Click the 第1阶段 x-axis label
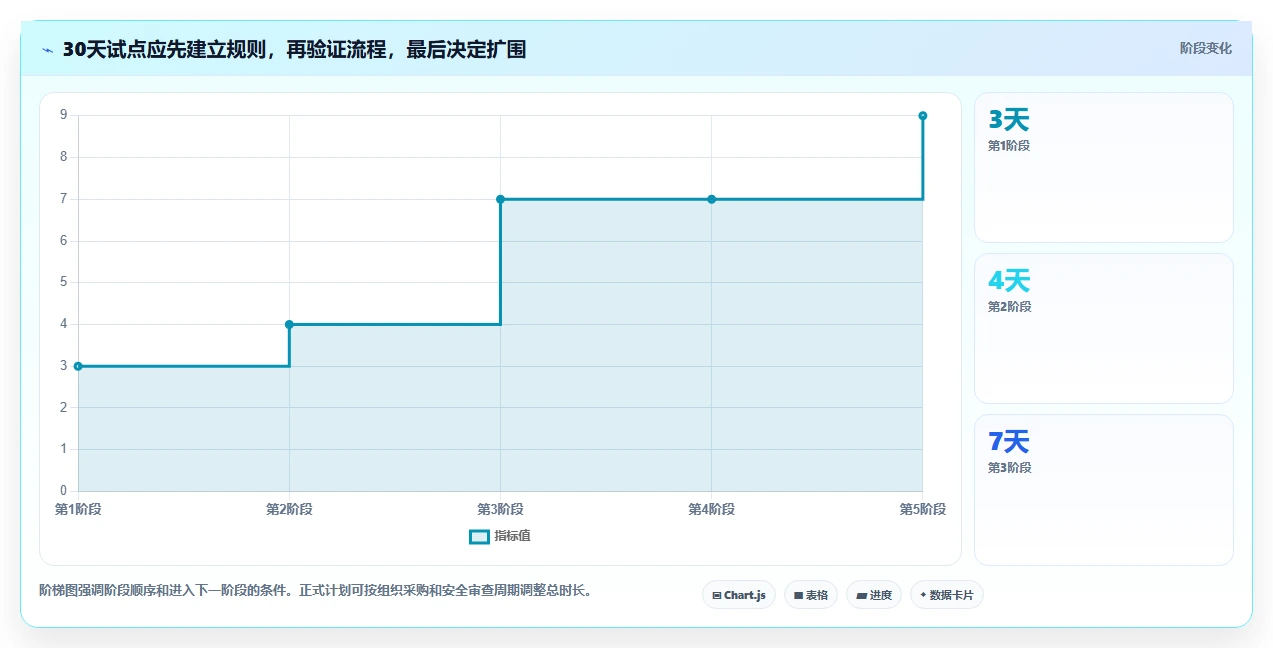This screenshot has width=1273, height=648. click(78, 509)
